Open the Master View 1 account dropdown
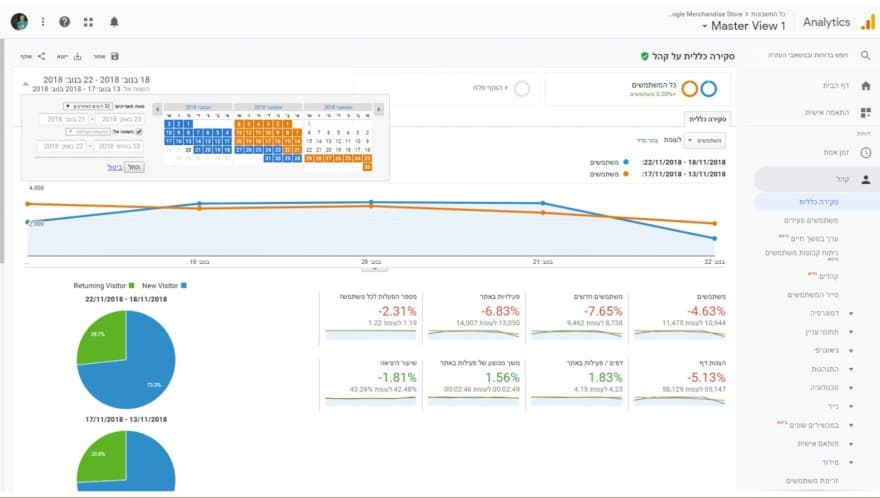 [x=744, y=26]
